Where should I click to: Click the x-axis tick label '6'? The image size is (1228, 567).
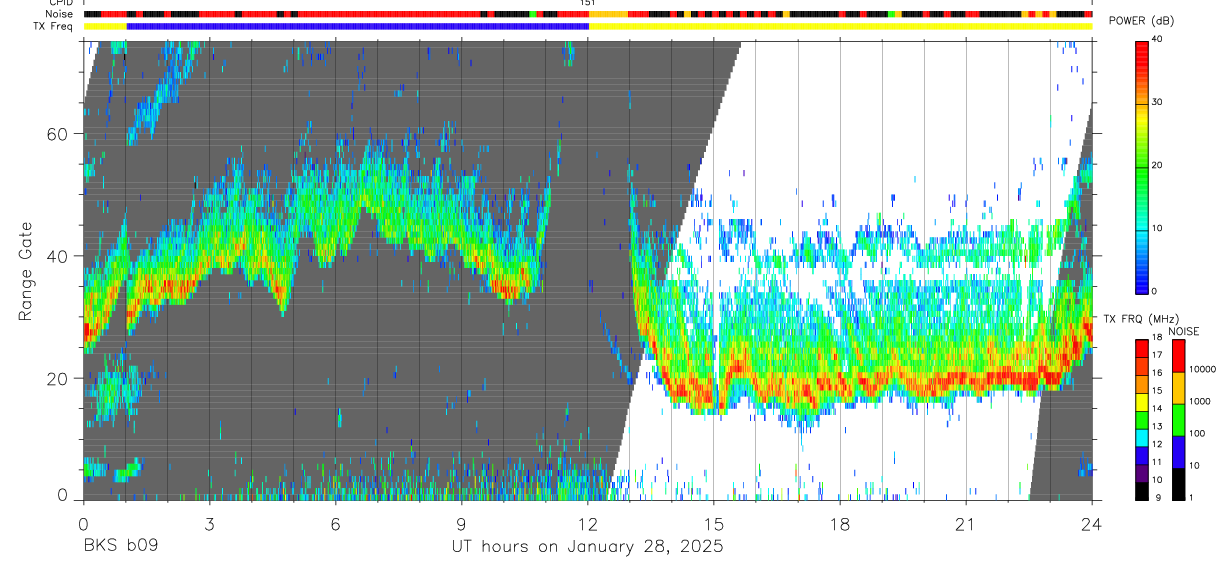(x=335, y=523)
